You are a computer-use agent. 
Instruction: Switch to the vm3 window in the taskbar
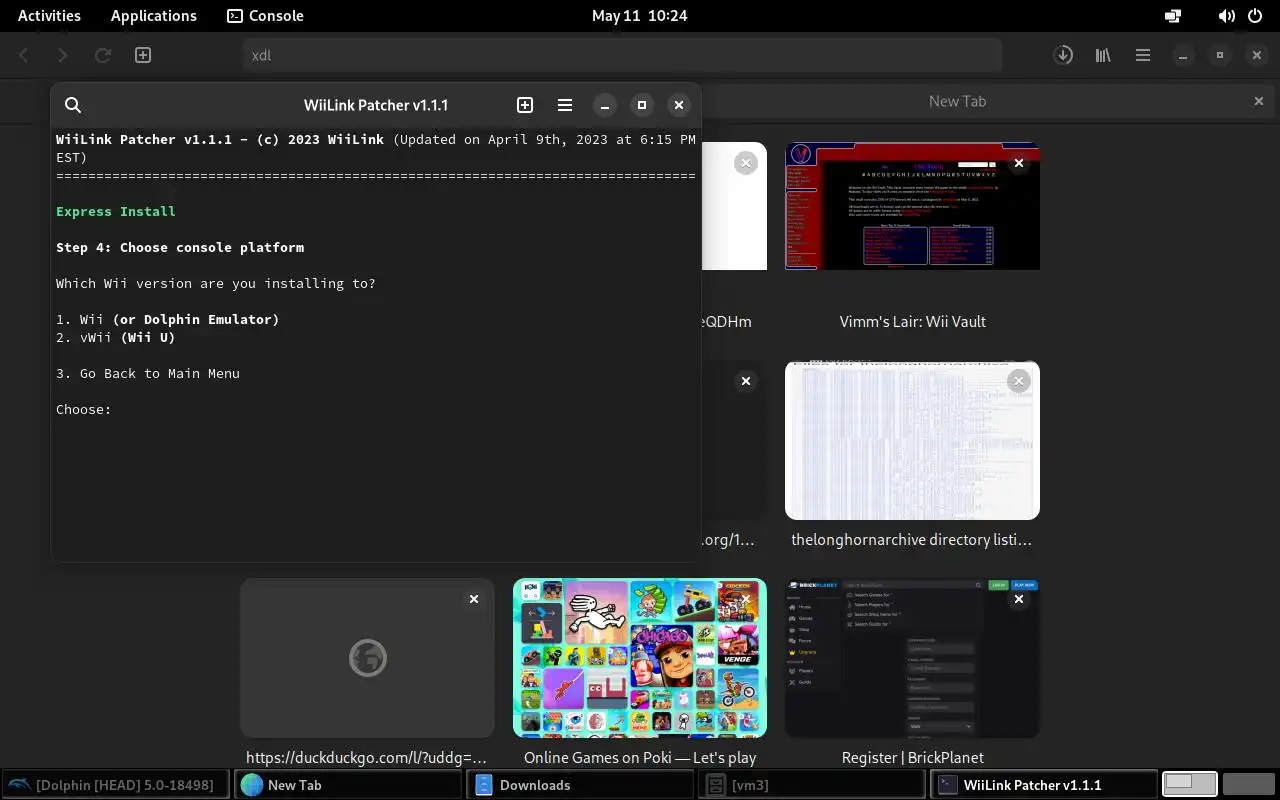[x=813, y=785]
